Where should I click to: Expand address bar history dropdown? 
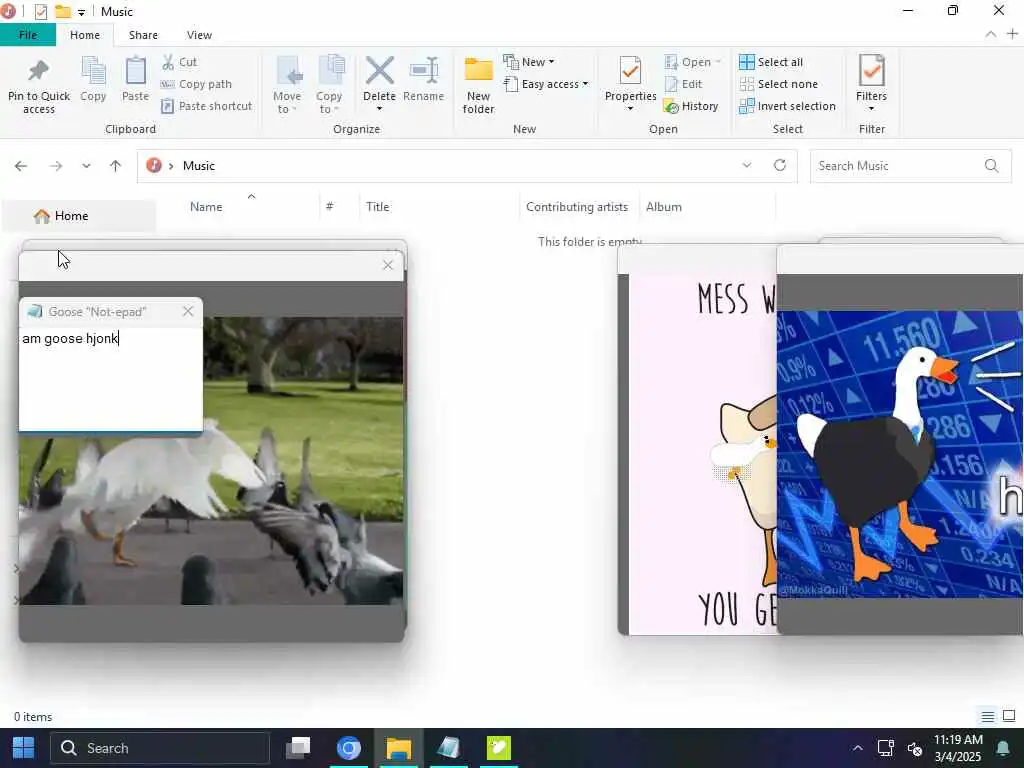click(746, 165)
